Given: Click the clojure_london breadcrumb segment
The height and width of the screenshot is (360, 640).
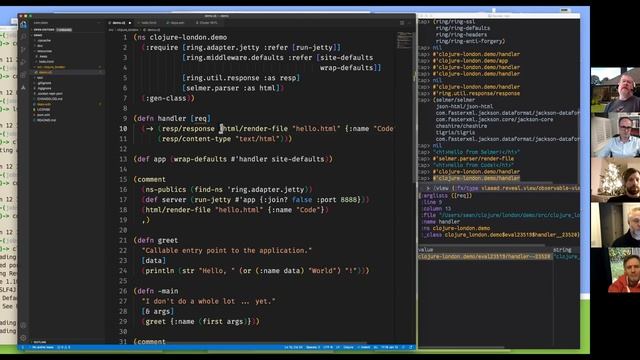Looking at the screenshot, I should pos(128,30).
